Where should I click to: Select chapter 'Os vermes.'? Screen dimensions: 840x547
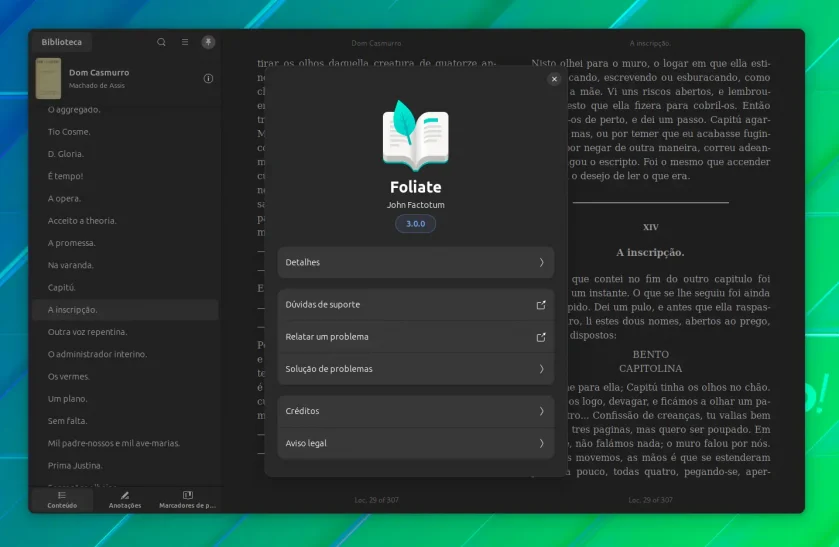[125, 376]
